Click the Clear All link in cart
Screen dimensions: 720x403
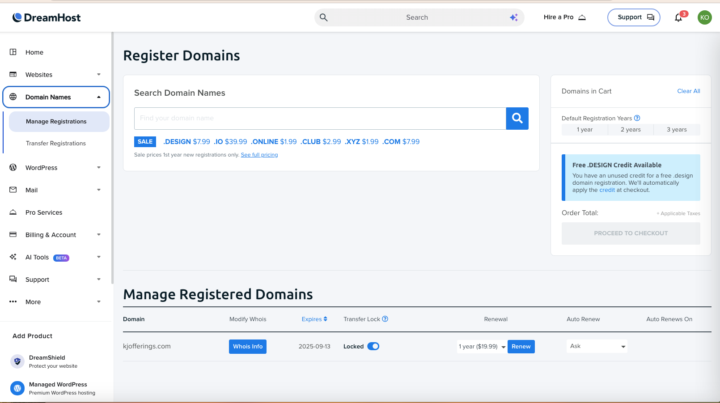(688, 91)
